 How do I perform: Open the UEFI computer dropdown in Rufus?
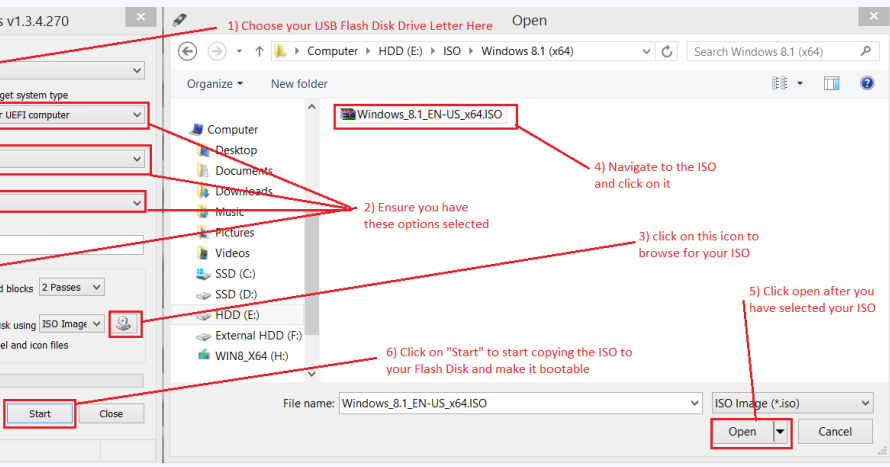point(71,115)
